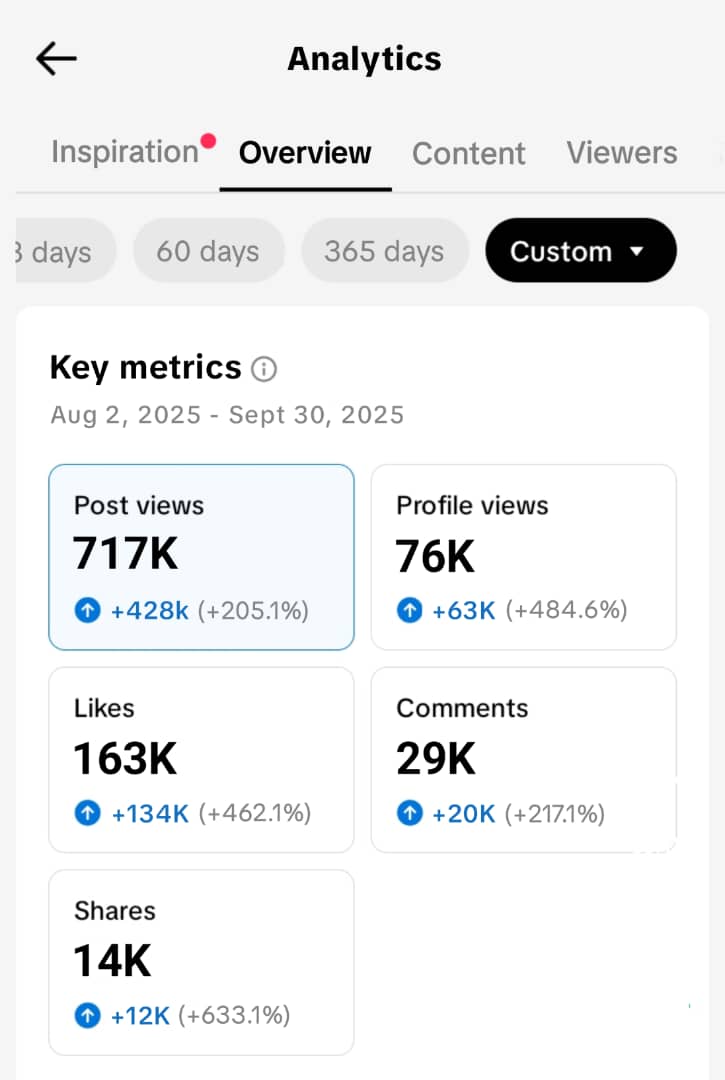Image resolution: width=725 pixels, height=1080 pixels.
Task: Open the Viewers tab
Action: (x=621, y=153)
